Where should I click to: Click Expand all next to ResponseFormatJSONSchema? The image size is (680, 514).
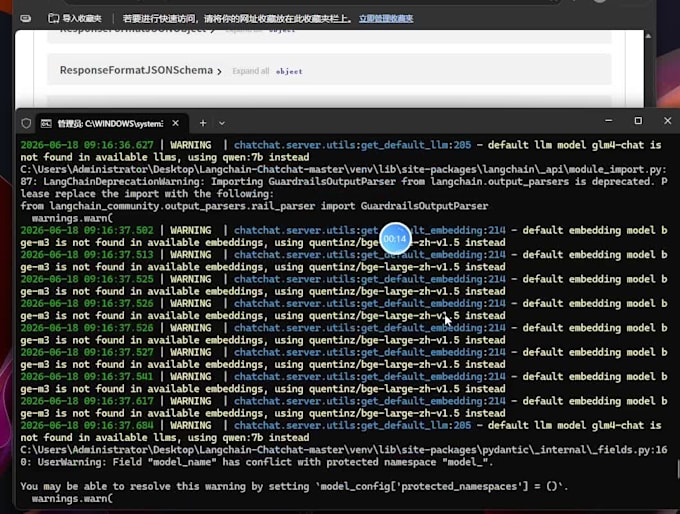(x=251, y=71)
